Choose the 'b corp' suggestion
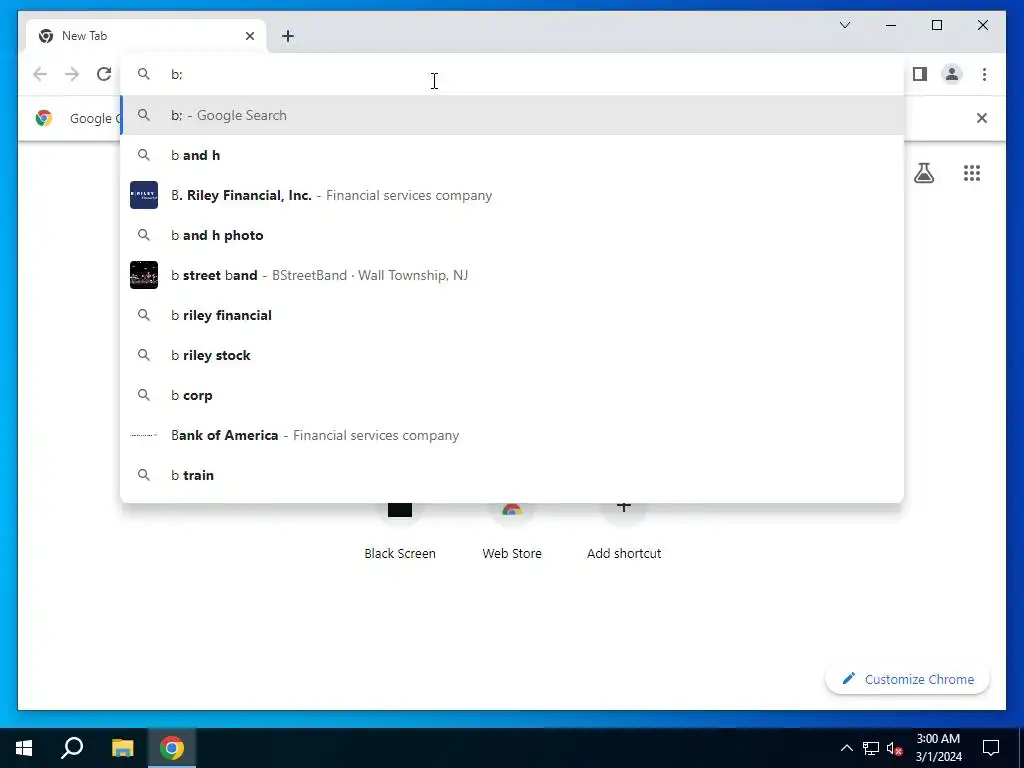This screenshot has width=1024, height=768. 512,395
